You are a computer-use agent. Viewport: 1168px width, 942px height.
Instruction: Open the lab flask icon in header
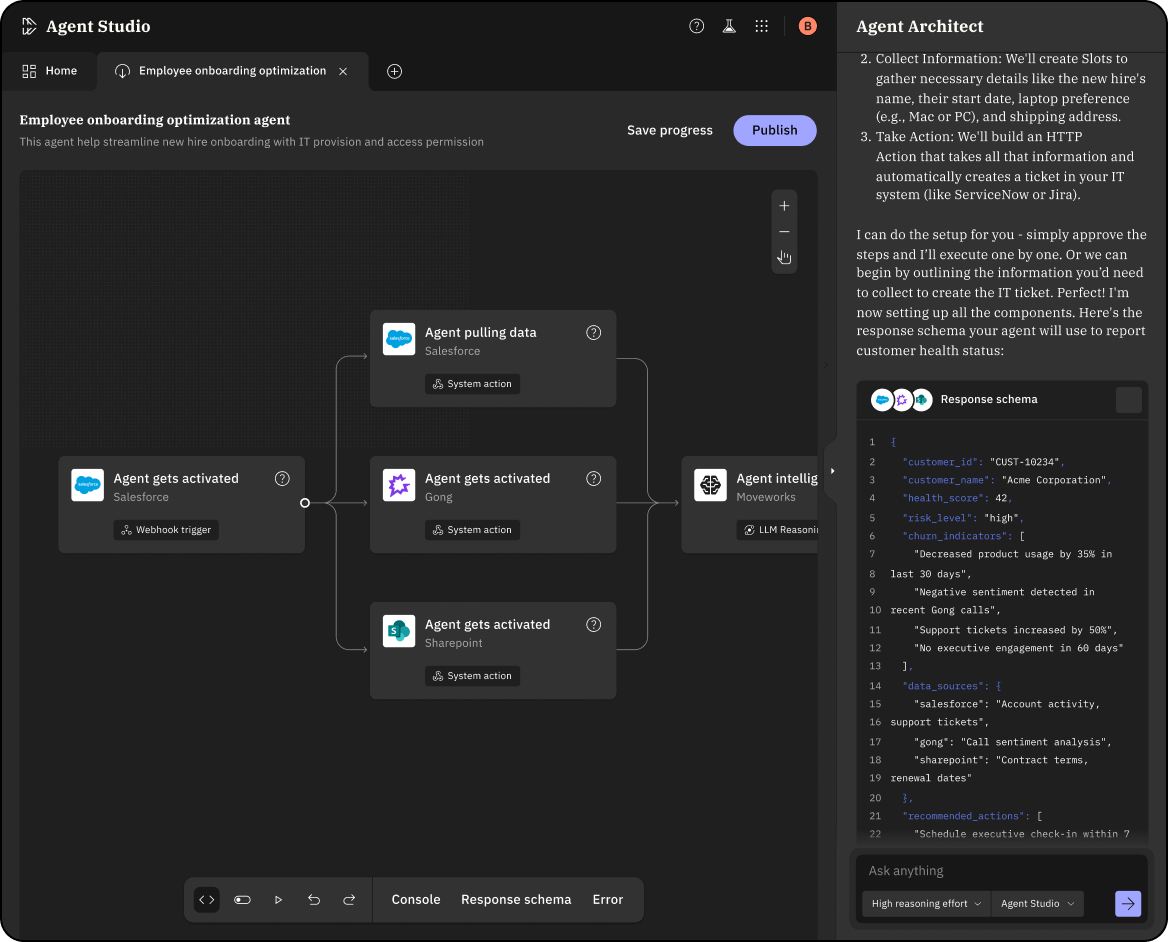point(729,27)
